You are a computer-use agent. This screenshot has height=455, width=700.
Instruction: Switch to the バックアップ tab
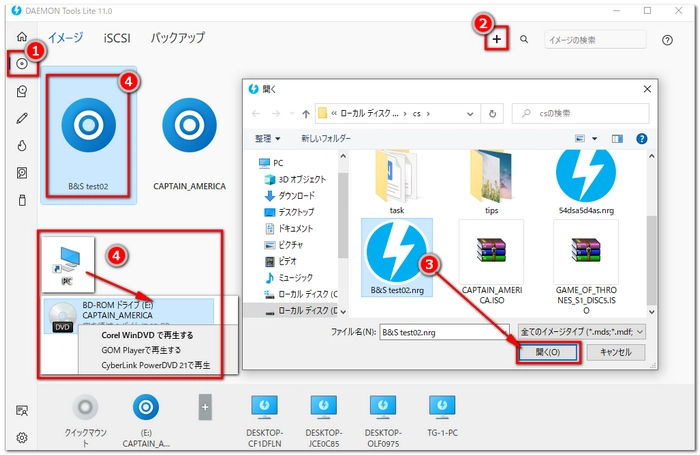(177, 38)
